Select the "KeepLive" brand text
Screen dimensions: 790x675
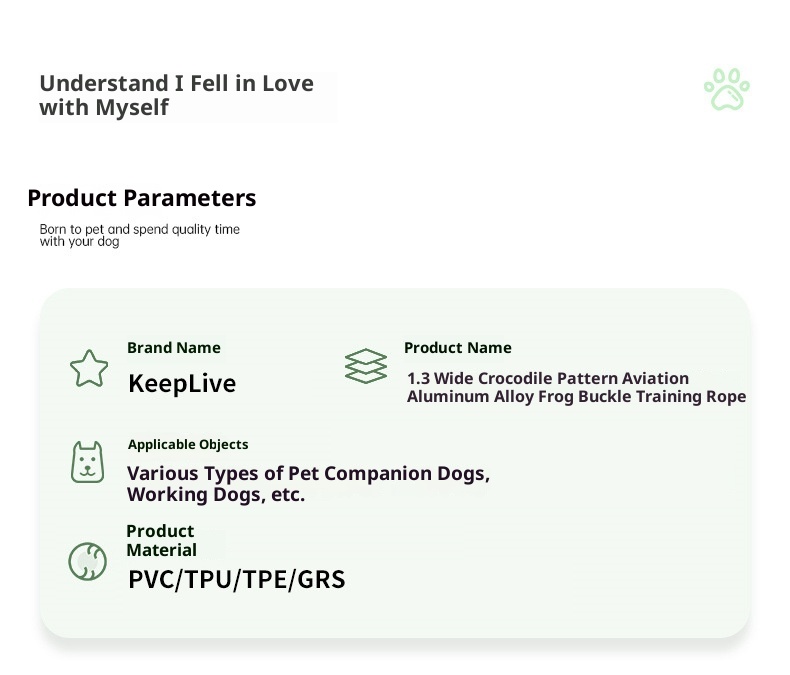(182, 384)
